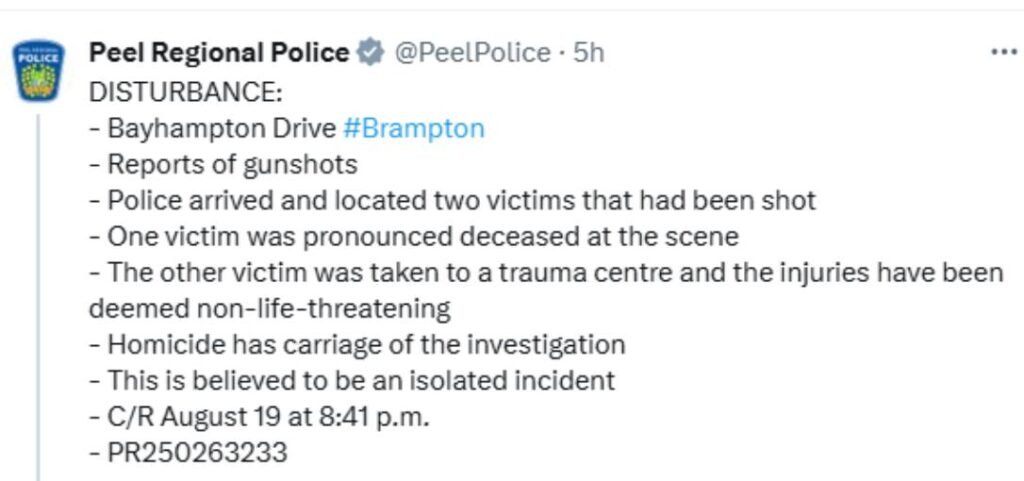This screenshot has height=481, width=1024.
Task: Click the 'taken to a trauma centre' line
Action: coord(546,272)
